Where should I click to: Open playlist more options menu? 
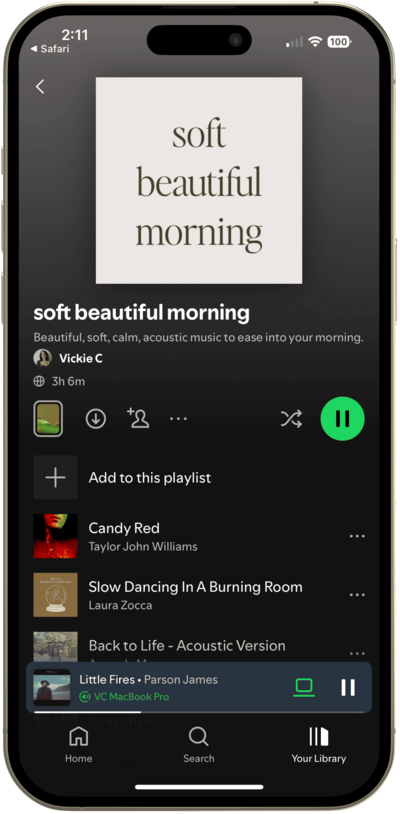178,418
